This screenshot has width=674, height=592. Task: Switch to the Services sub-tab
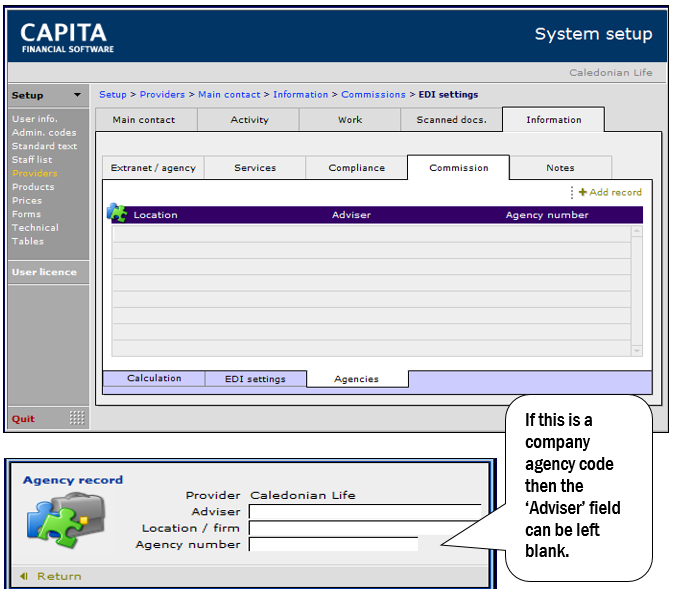(255, 168)
